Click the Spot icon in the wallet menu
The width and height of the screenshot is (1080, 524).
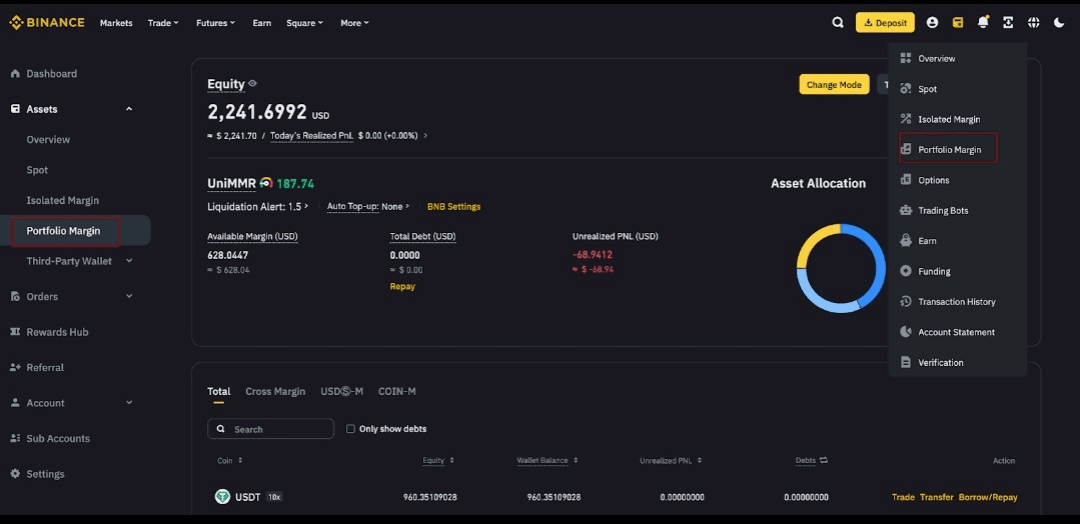pos(906,89)
